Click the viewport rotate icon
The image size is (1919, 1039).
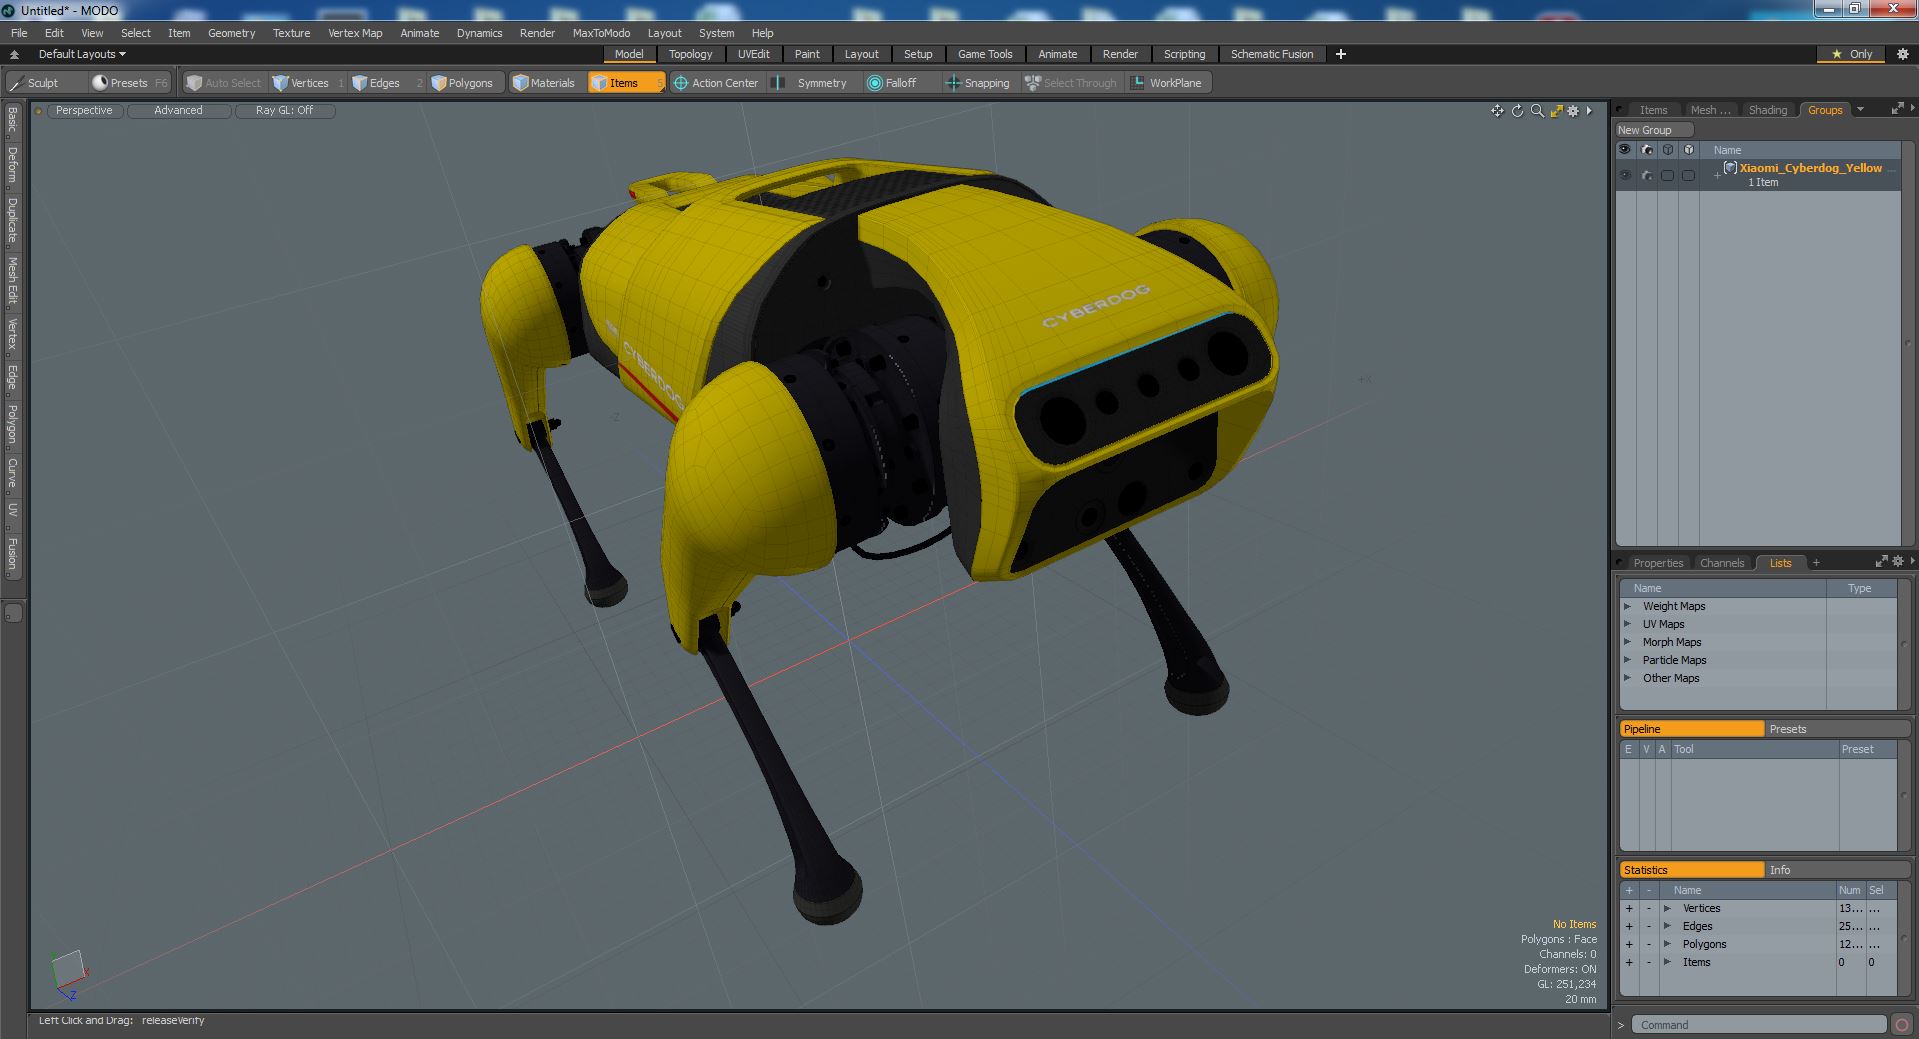pyautogui.click(x=1517, y=111)
